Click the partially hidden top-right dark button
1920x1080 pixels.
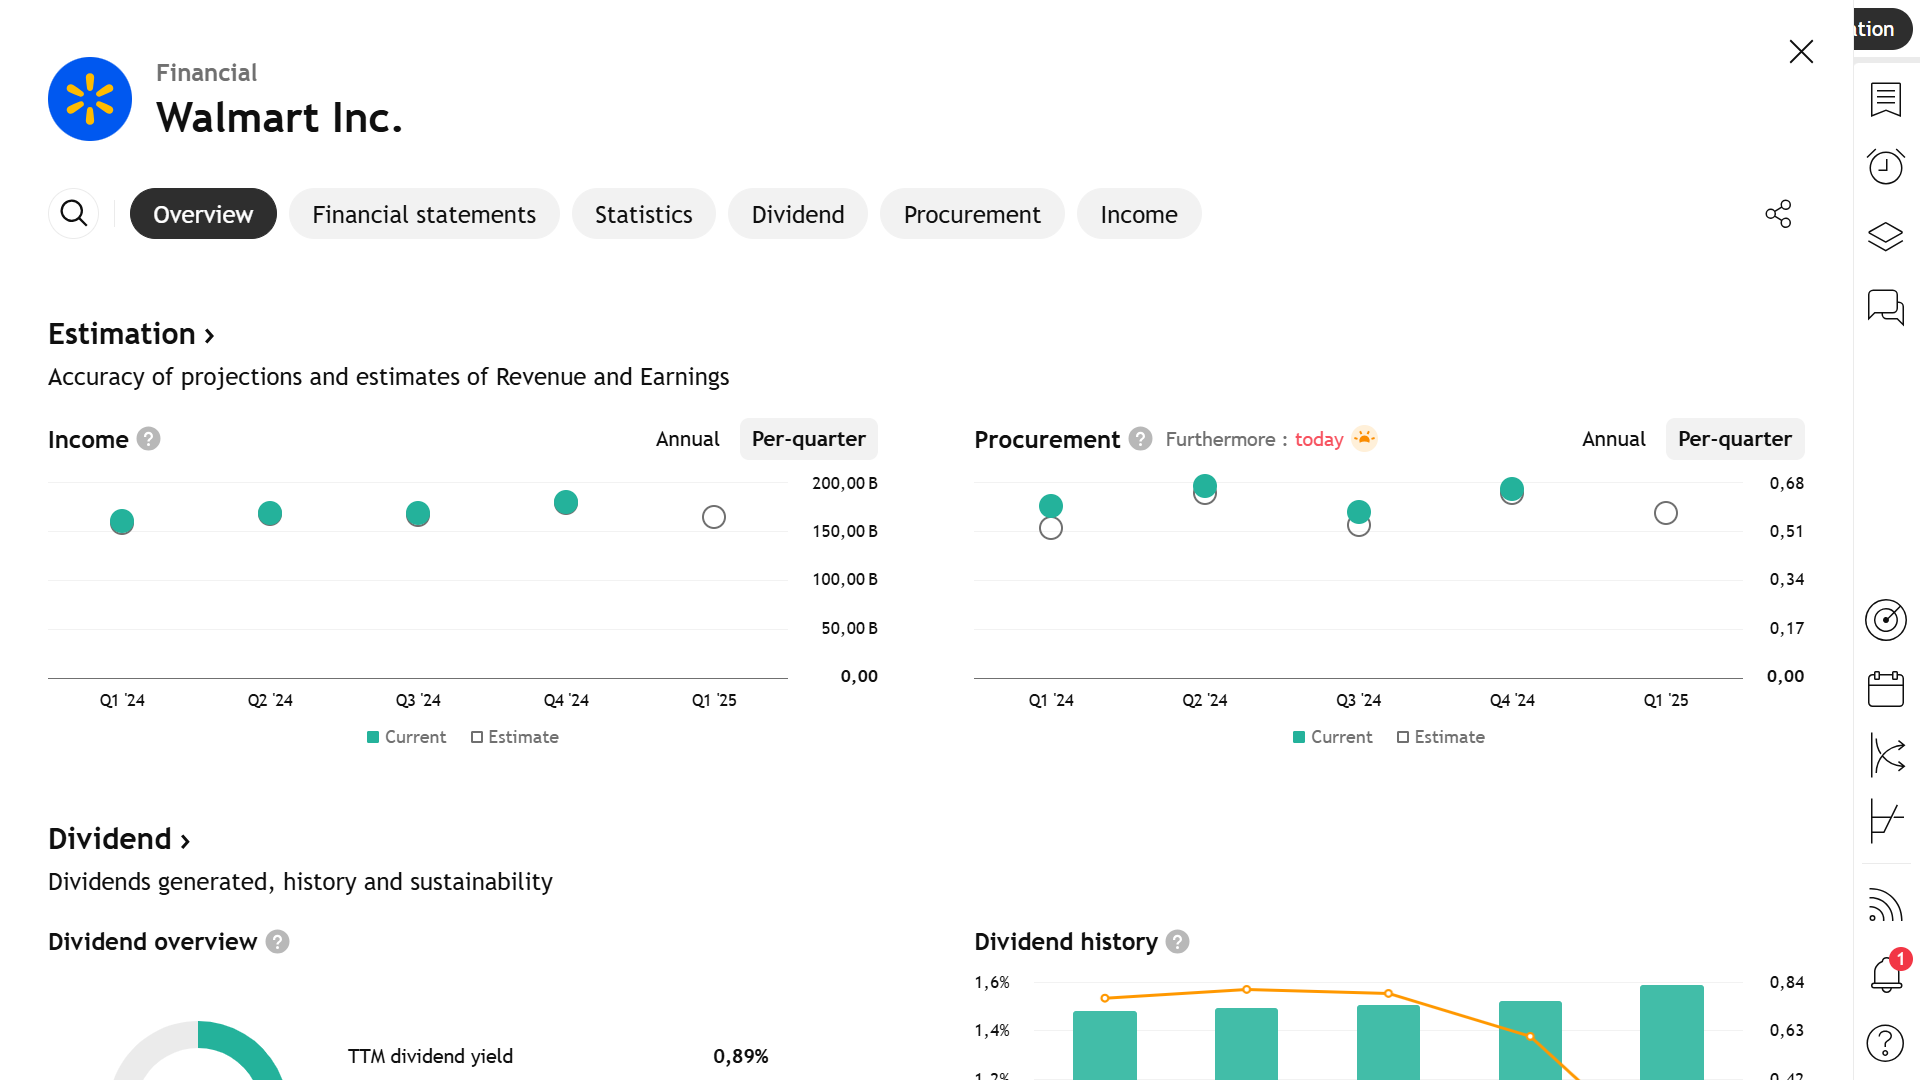coord(1881,29)
